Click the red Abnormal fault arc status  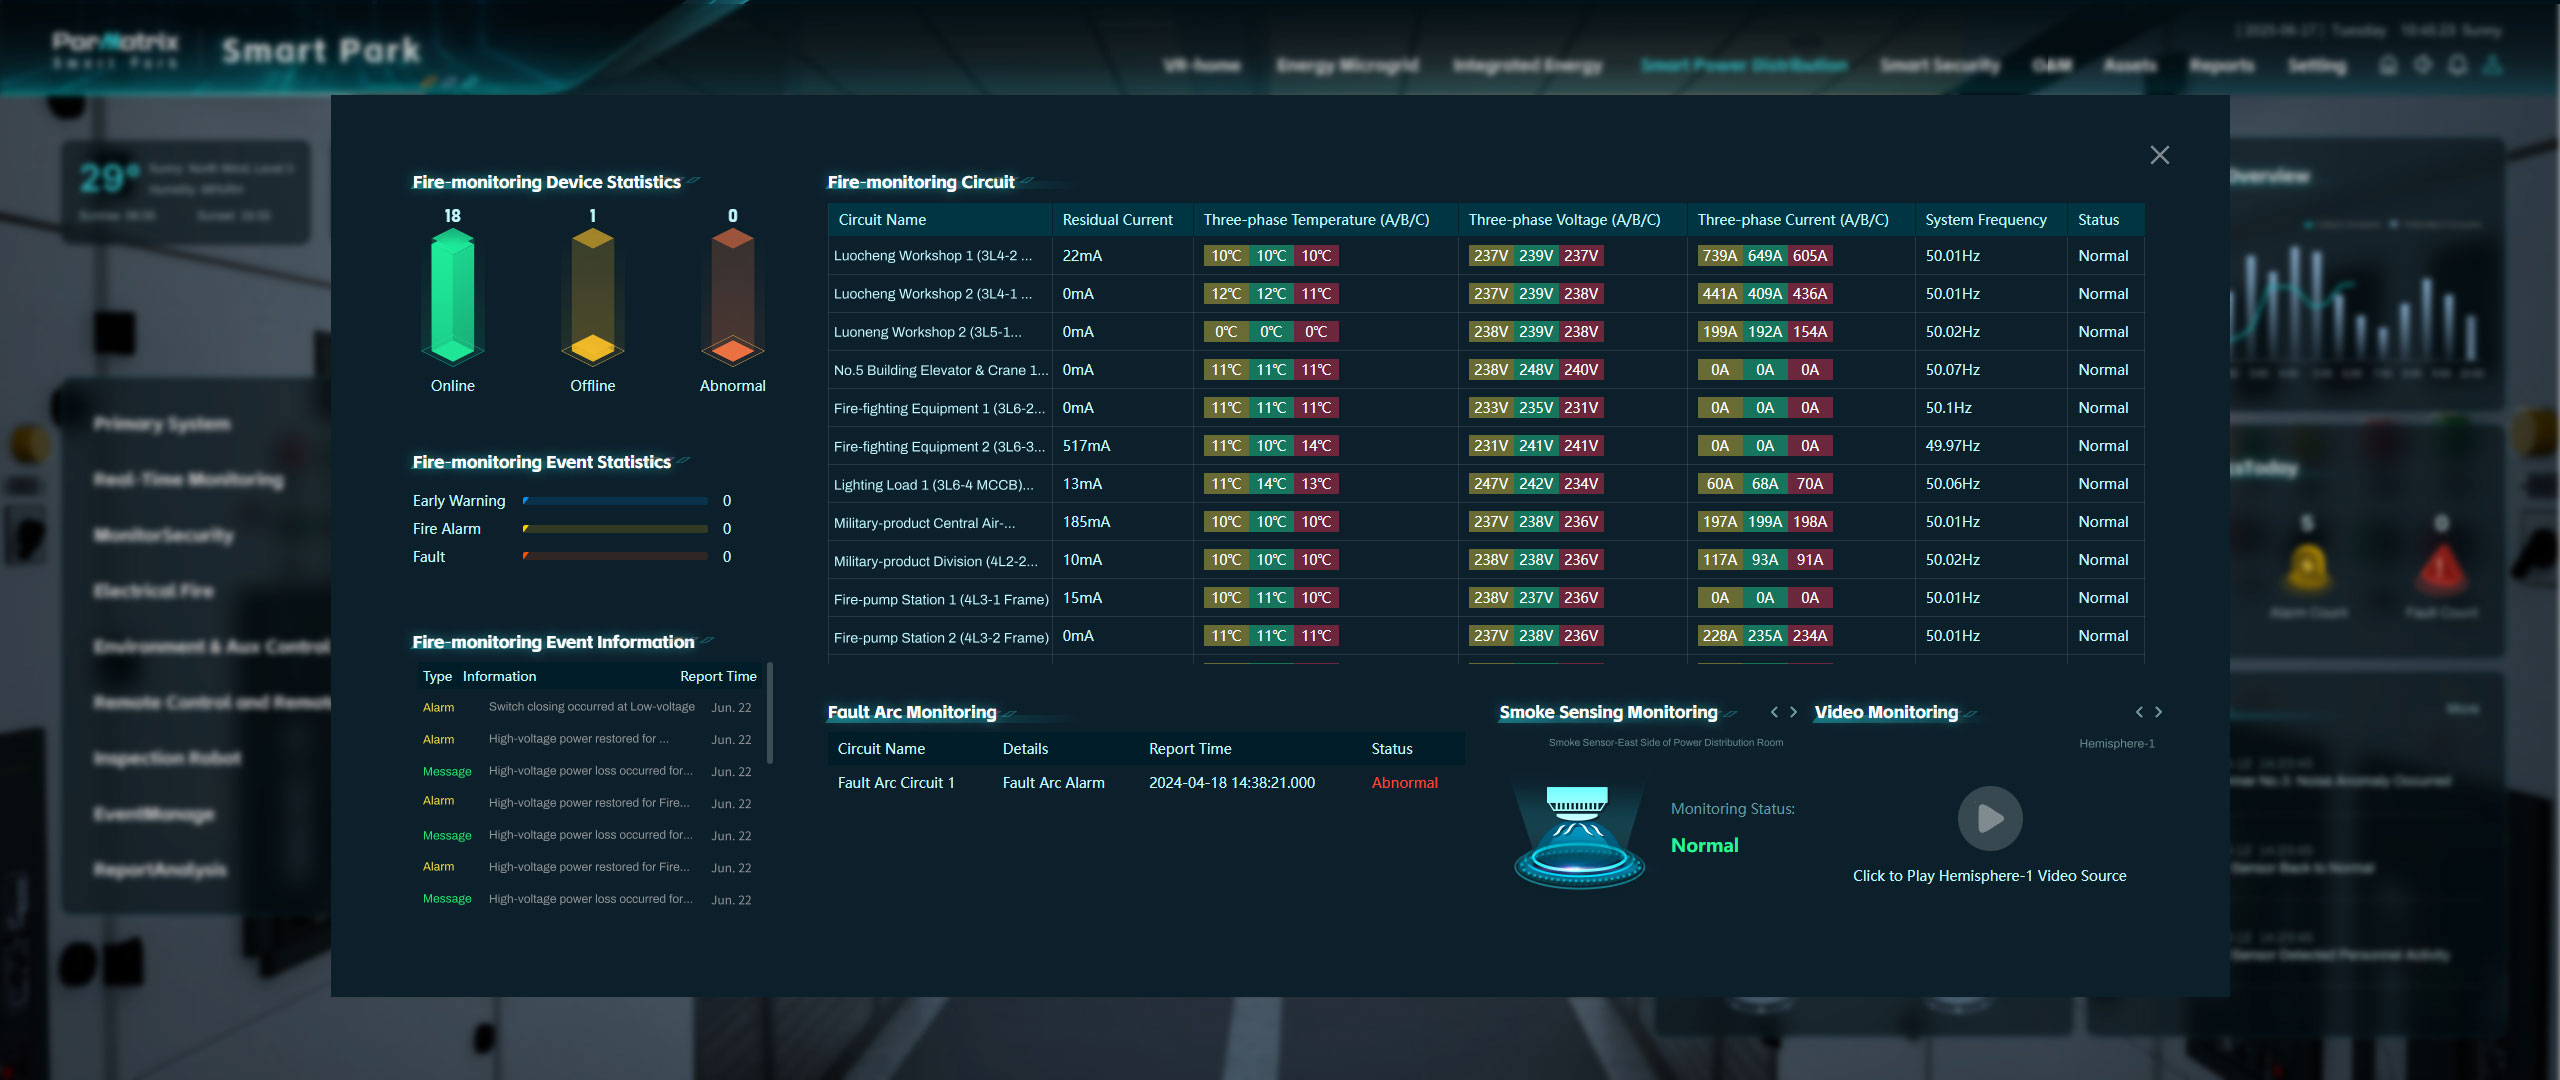(x=1404, y=783)
